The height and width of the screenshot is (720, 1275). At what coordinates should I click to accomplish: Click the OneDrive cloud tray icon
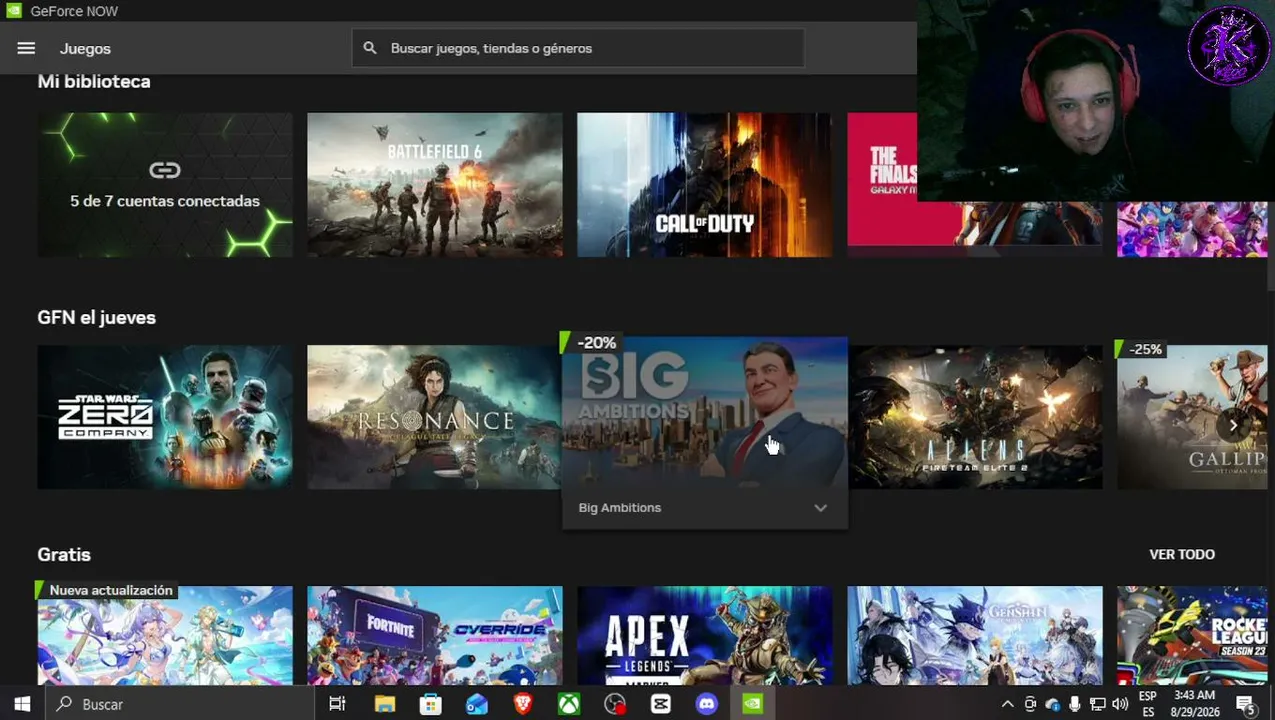pyautogui.click(x=1052, y=704)
